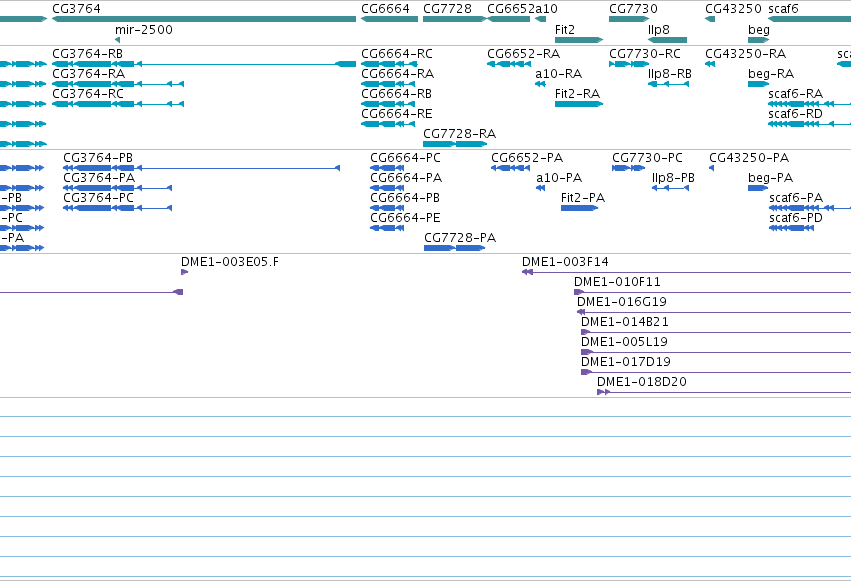
Task: Select protein CG3764-PA
Action: [x=117, y=188]
